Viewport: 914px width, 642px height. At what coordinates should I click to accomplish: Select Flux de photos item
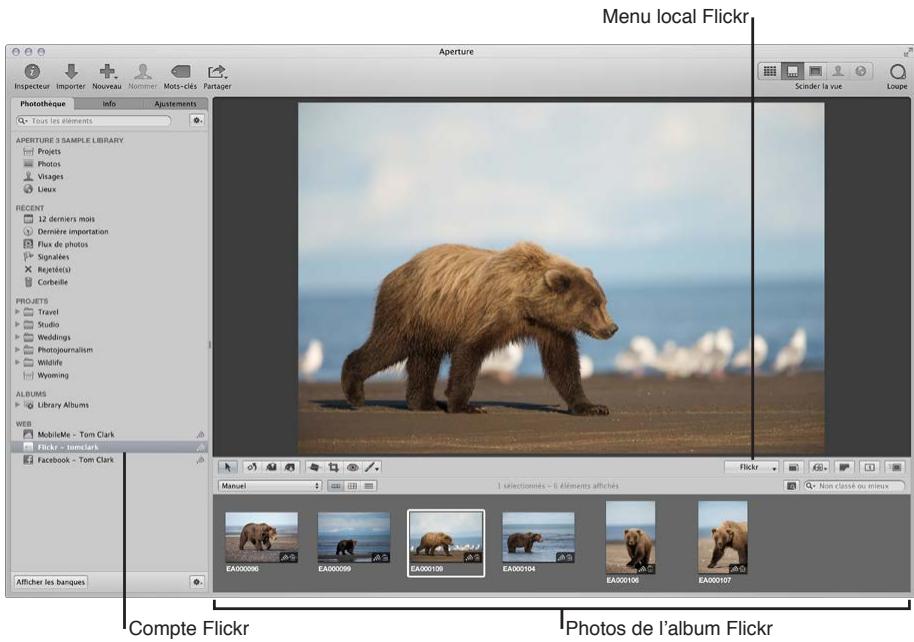tap(110, 244)
